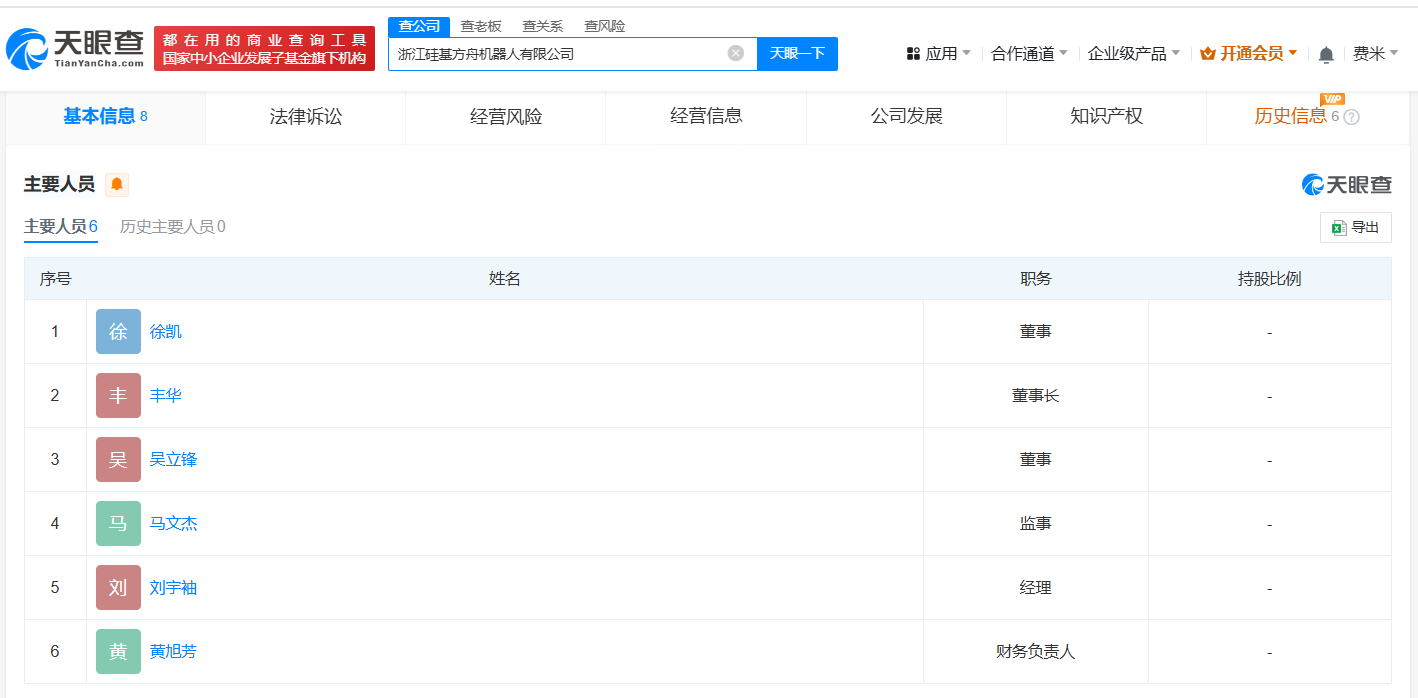Open 黄旭芳's profile link
Screen dimensions: 1418x698
click(x=174, y=652)
